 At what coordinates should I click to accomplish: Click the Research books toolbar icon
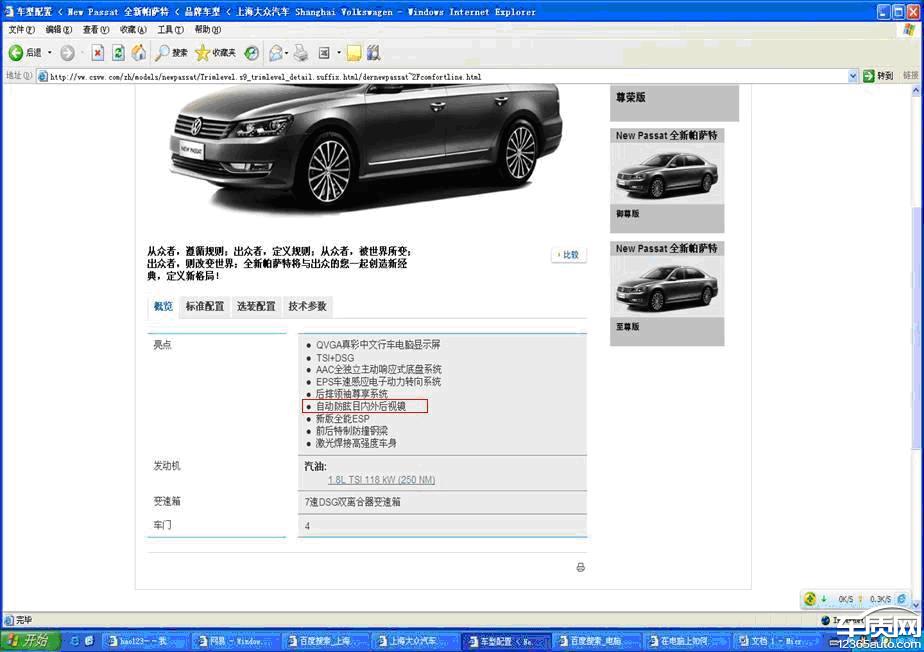tap(374, 53)
